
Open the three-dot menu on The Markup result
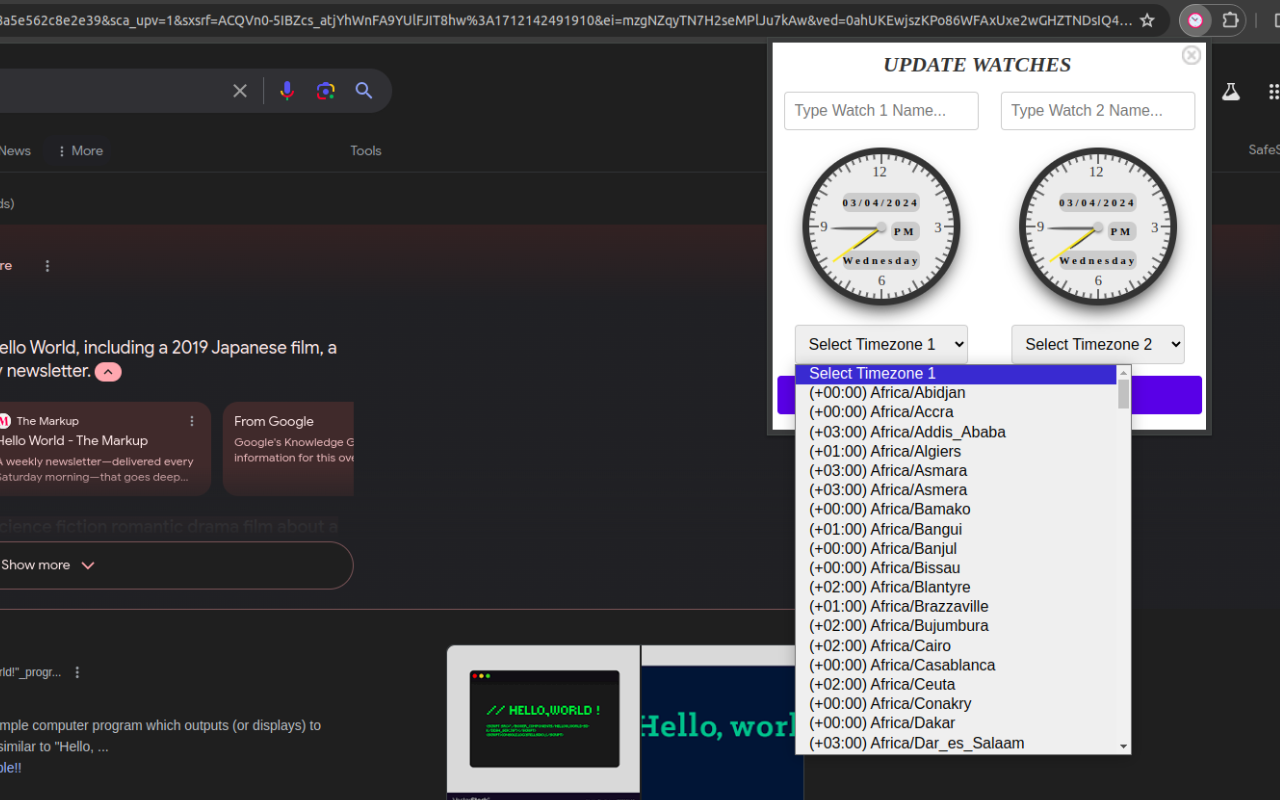(193, 420)
